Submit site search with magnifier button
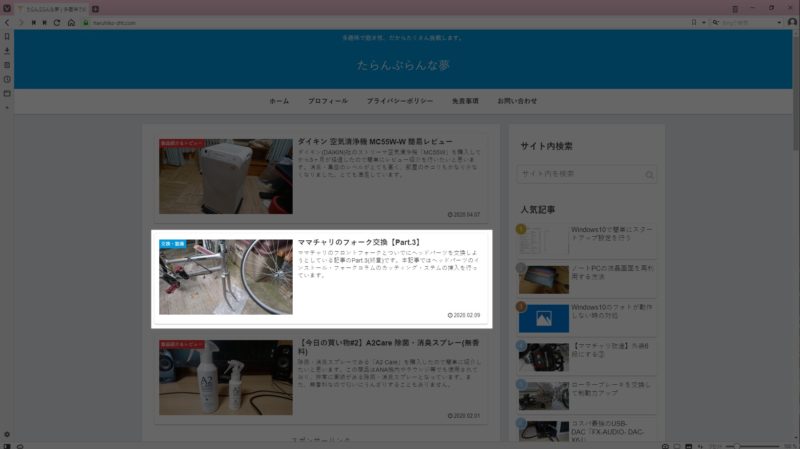The image size is (800, 449). point(649,174)
